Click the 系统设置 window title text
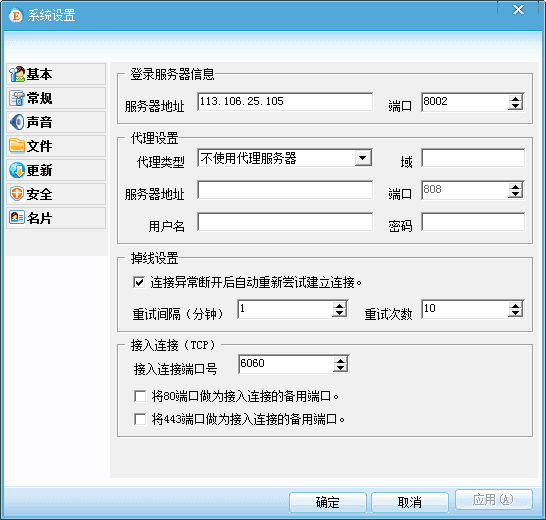 tap(52, 16)
